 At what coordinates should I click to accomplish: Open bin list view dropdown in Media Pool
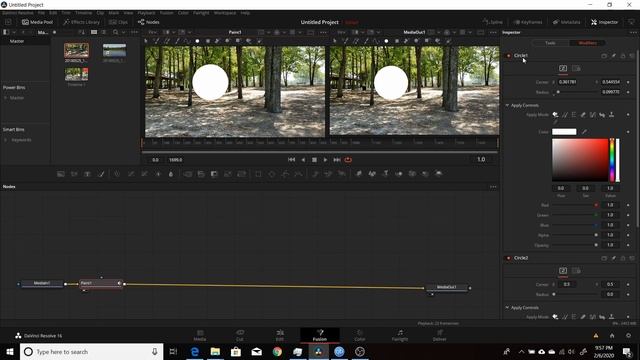click(x=14, y=32)
